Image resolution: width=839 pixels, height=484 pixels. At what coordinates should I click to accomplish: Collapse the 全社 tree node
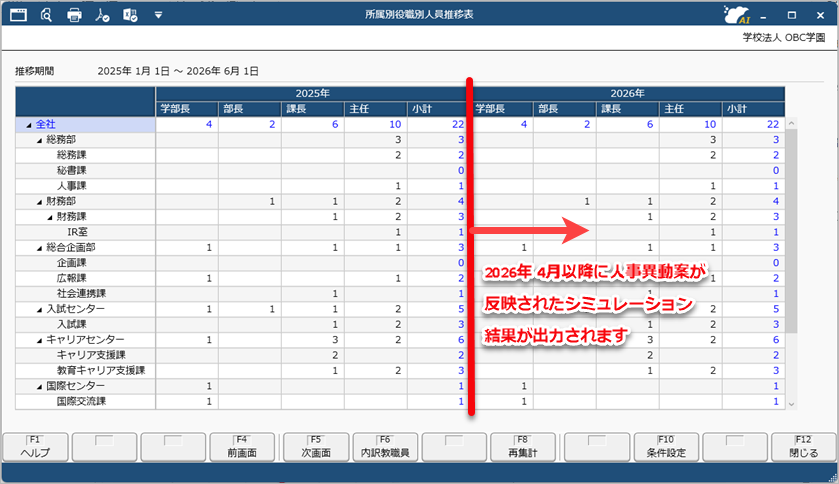pos(29,125)
